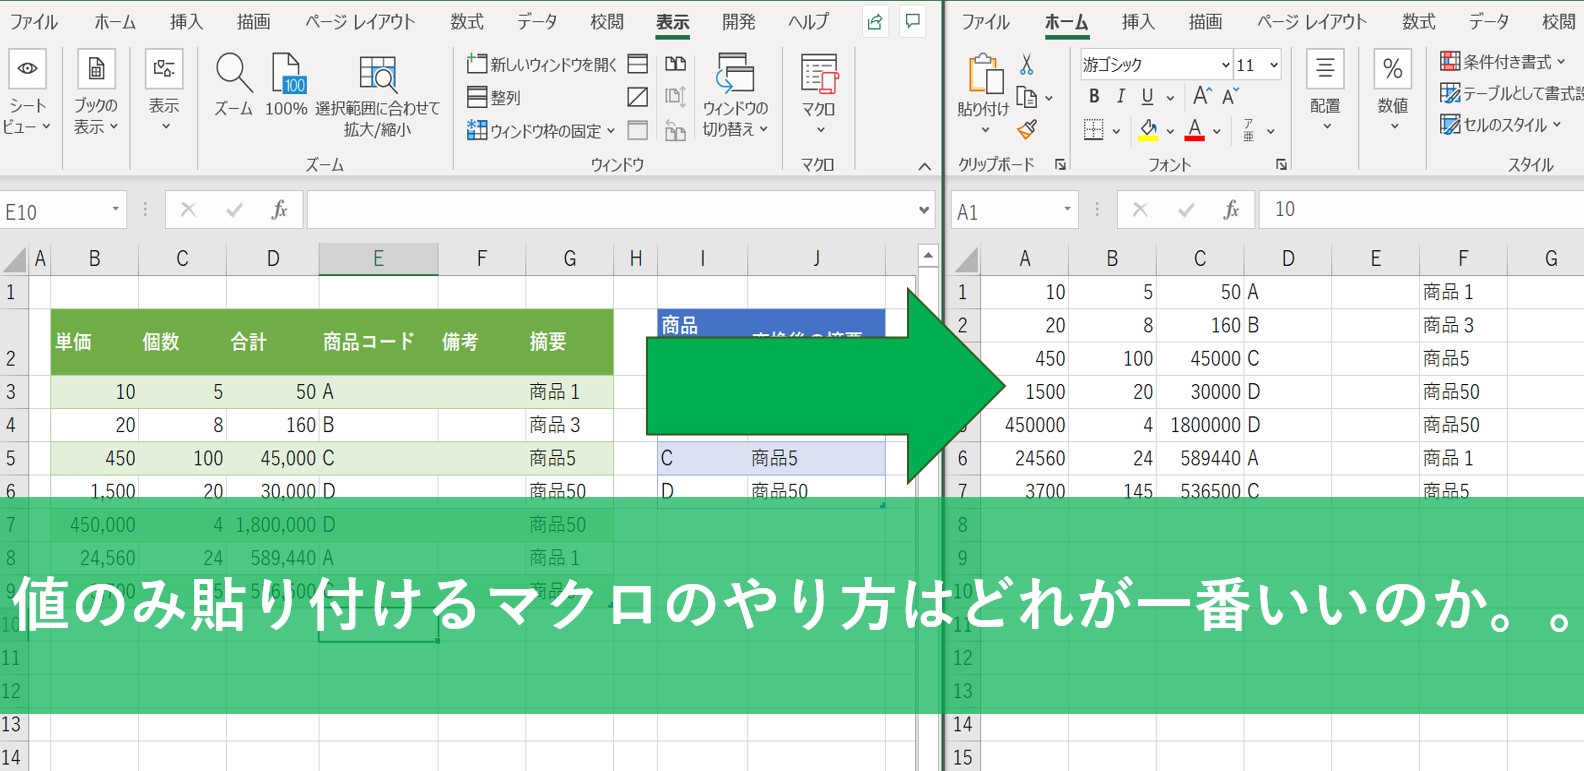The height and width of the screenshot is (771, 1584).
Task: Click the 整列 arrange windows button
Action: pos(495,97)
